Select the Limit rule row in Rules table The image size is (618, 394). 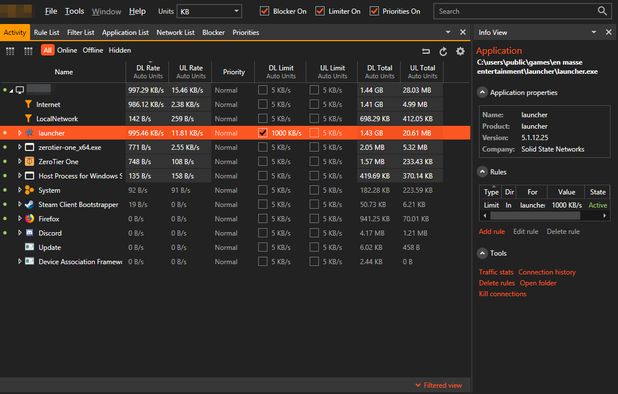(544, 205)
